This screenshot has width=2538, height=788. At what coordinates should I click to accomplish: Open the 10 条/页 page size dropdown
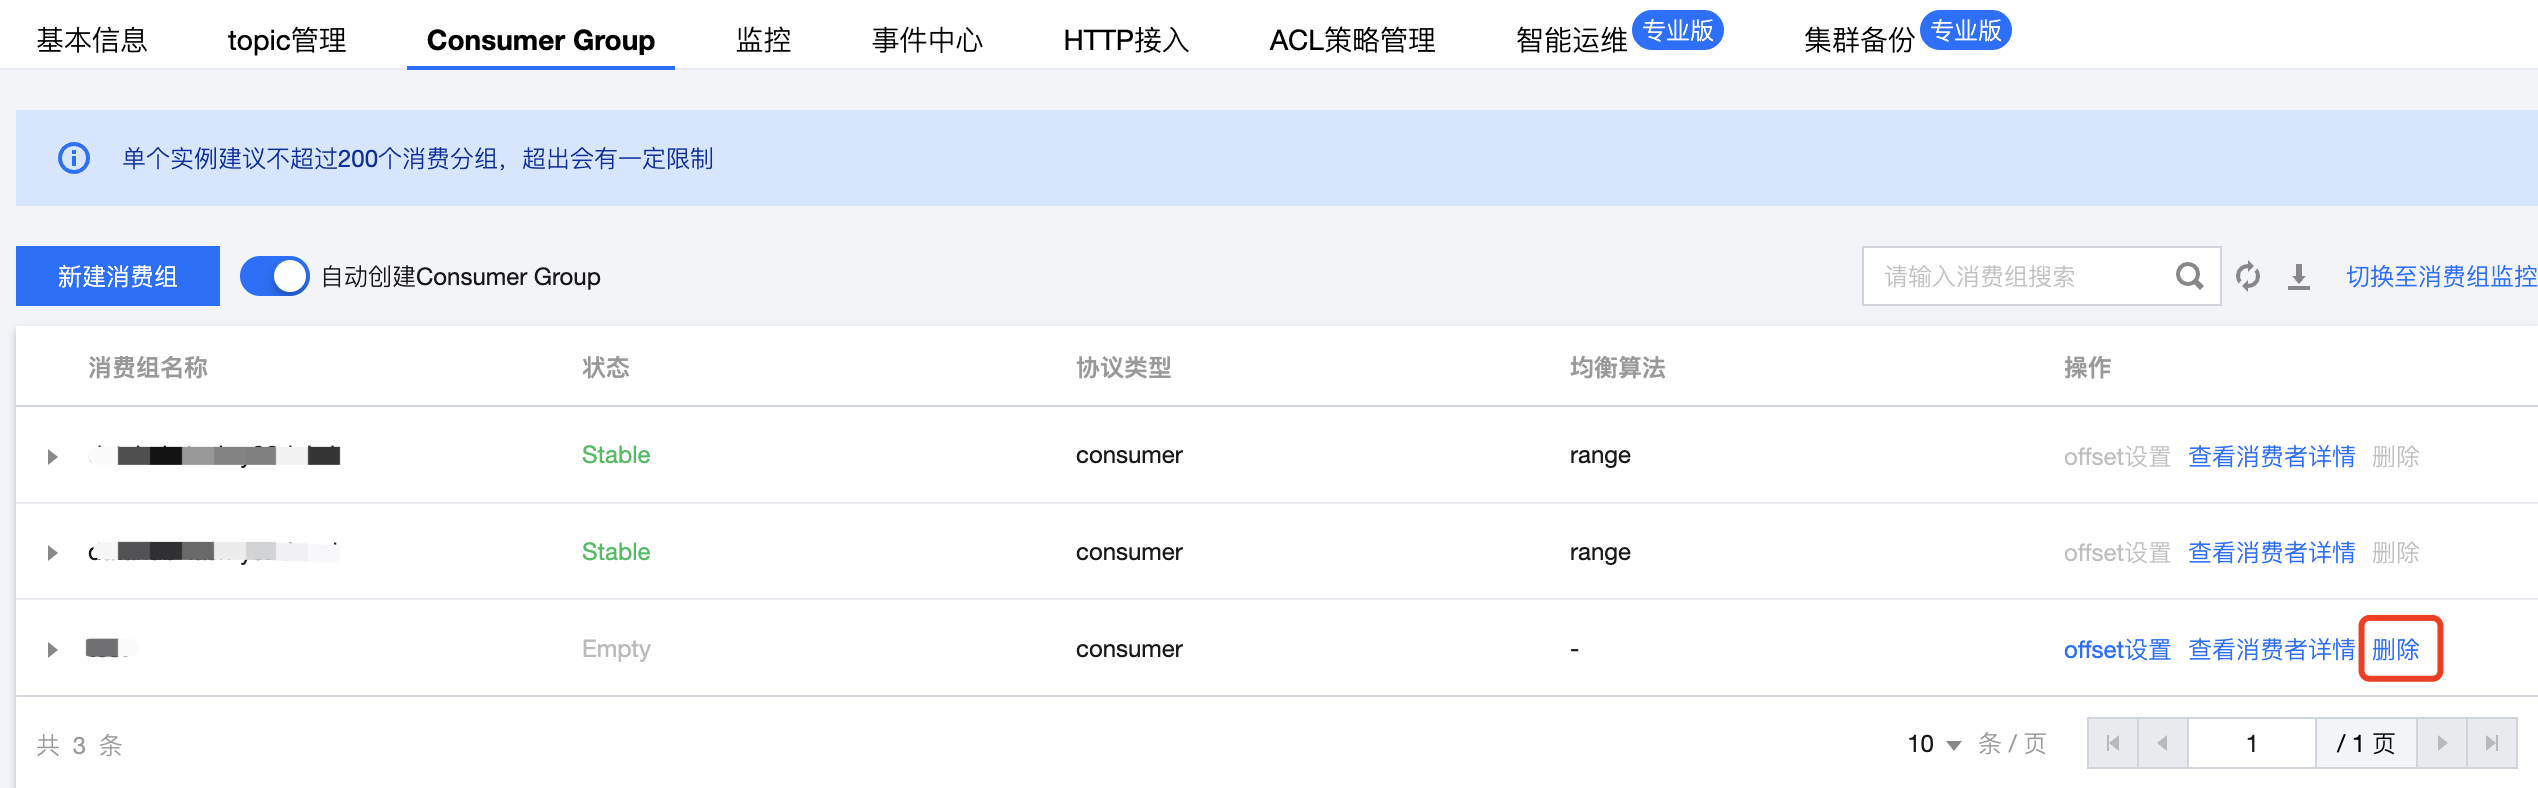[x=1934, y=744]
